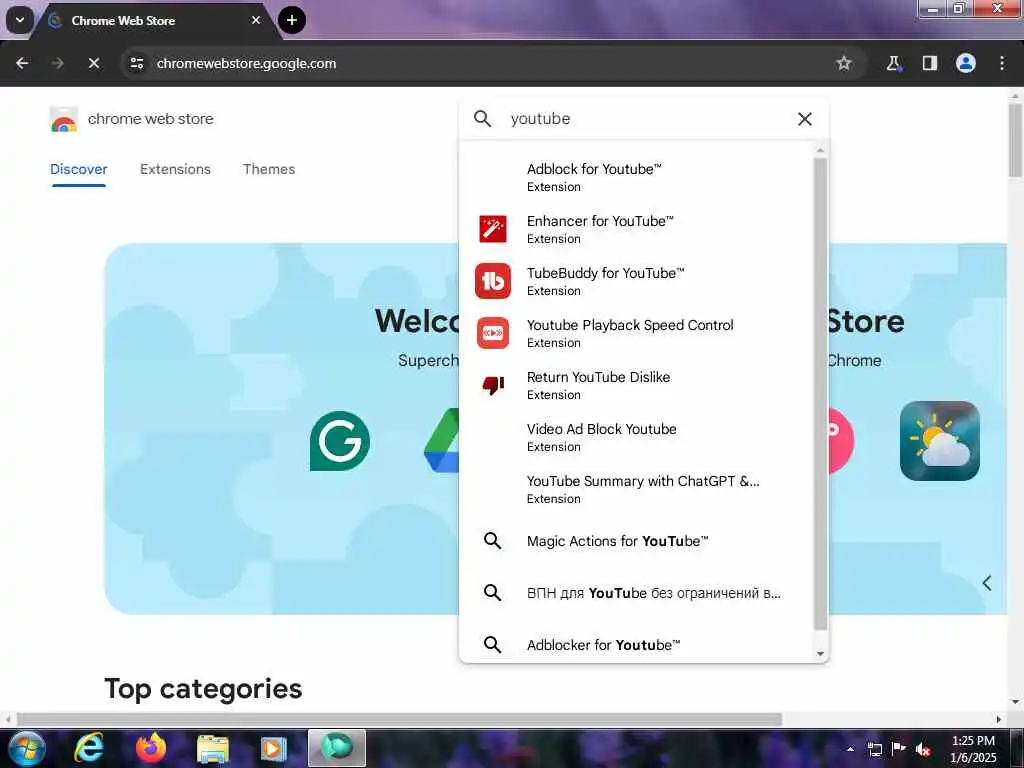Select Video Ad Block Youtube suggestion
This screenshot has height=768, width=1024.
pos(637,437)
